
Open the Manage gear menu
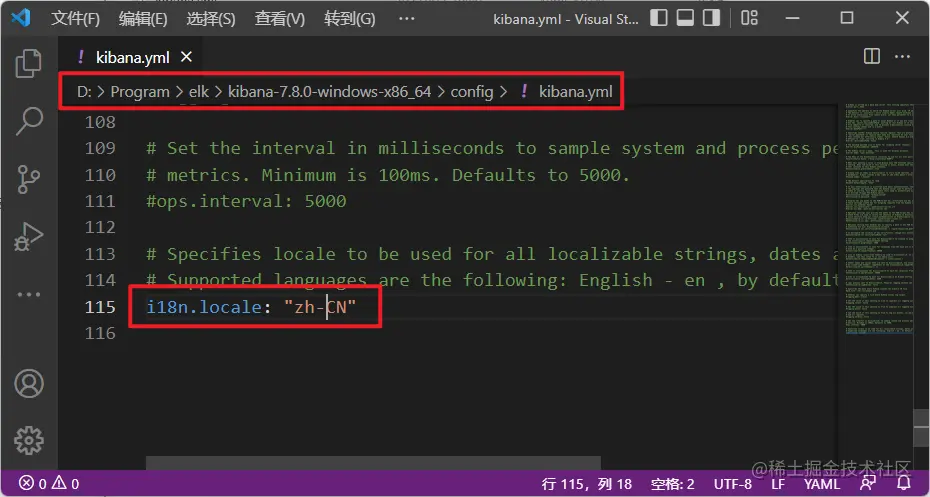point(28,440)
